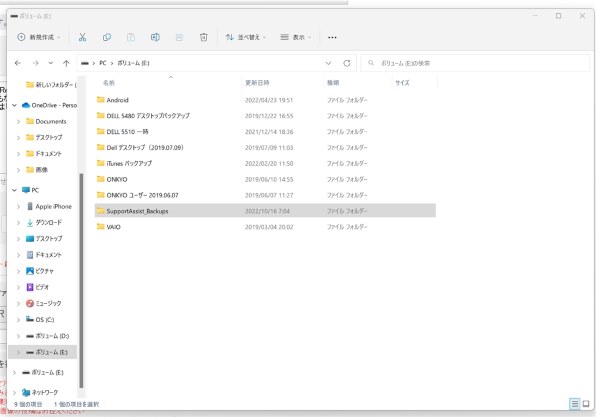596x417 pixels.
Task: Click the Refresh icon beside the address bar
Action: pos(347,63)
